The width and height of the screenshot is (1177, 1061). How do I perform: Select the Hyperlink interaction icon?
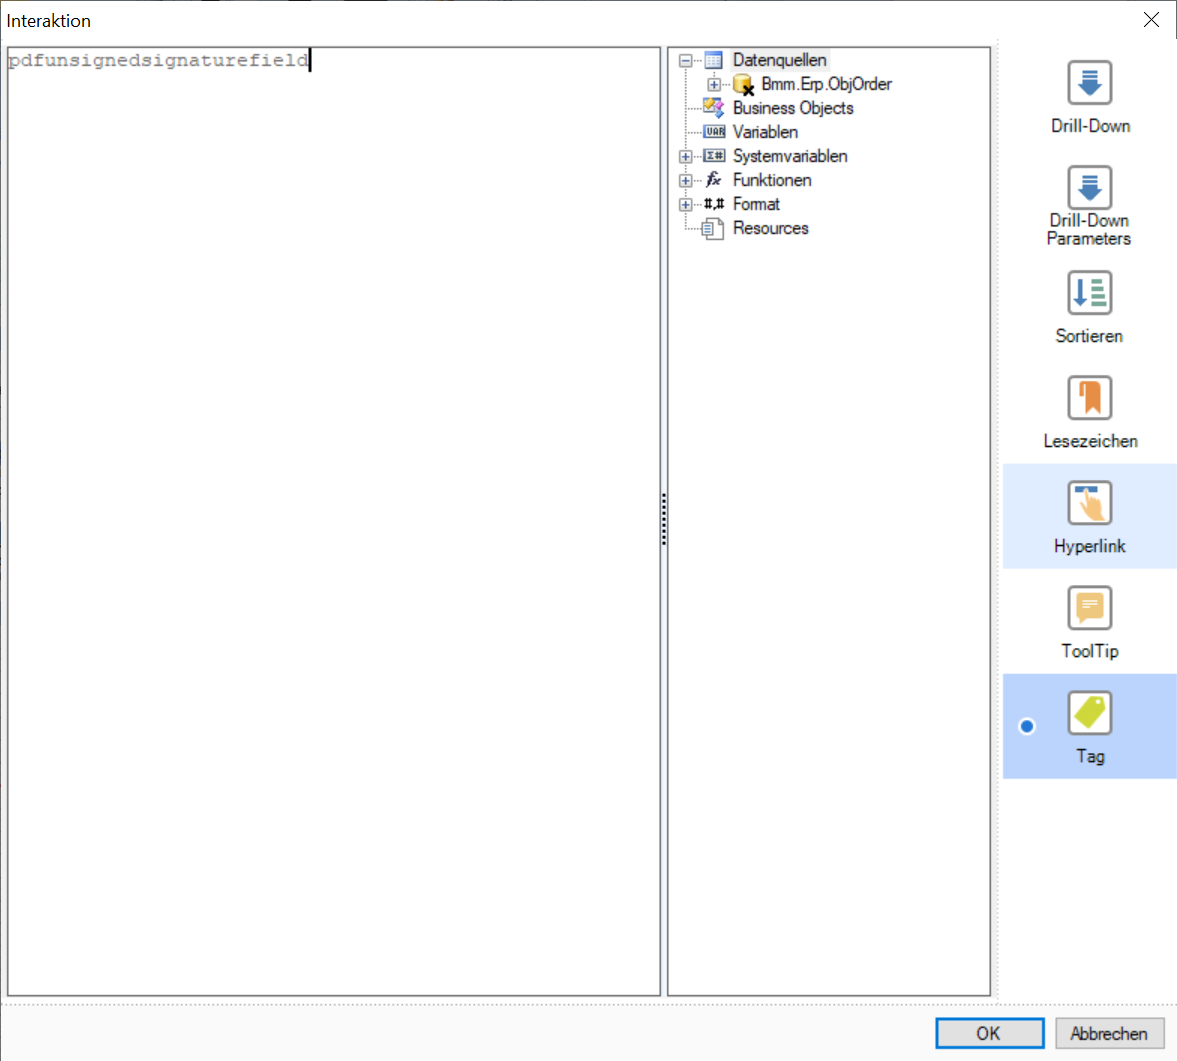pos(1089,503)
